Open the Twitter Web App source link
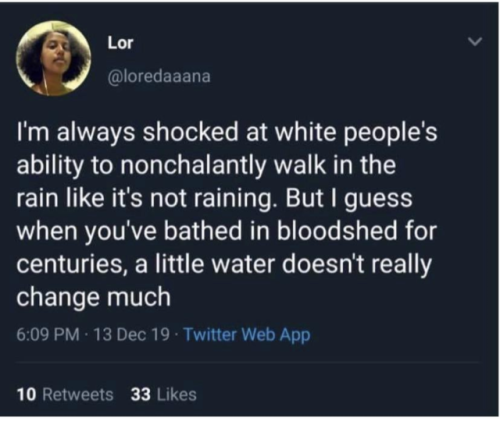 [247, 335]
